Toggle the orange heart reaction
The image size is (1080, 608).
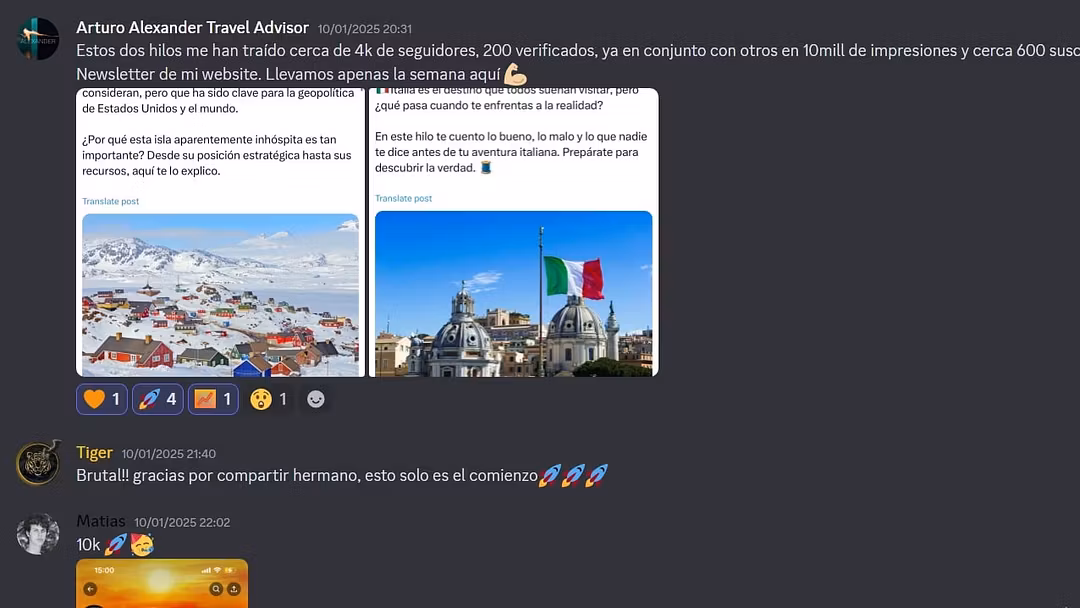(x=101, y=399)
